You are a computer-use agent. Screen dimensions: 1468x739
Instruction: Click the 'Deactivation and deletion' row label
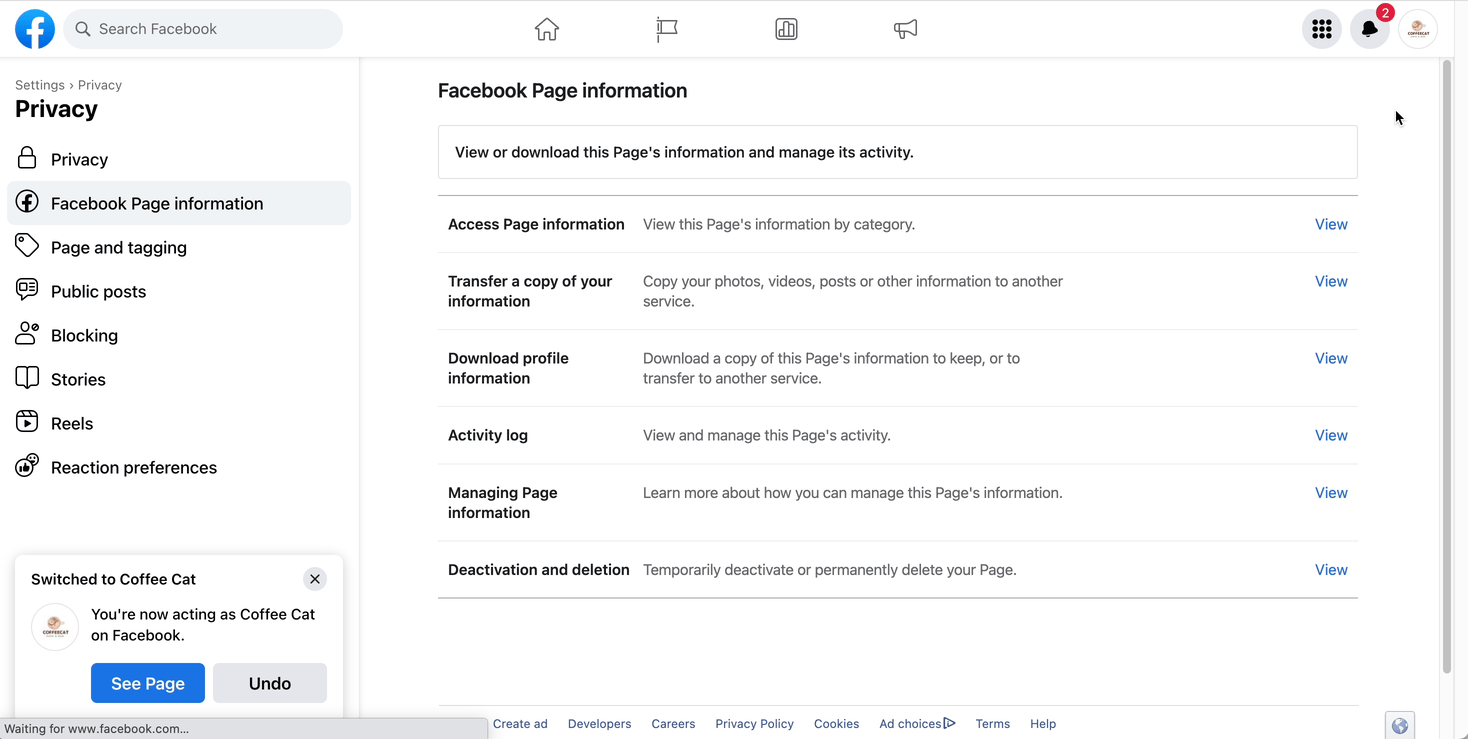(x=539, y=570)
